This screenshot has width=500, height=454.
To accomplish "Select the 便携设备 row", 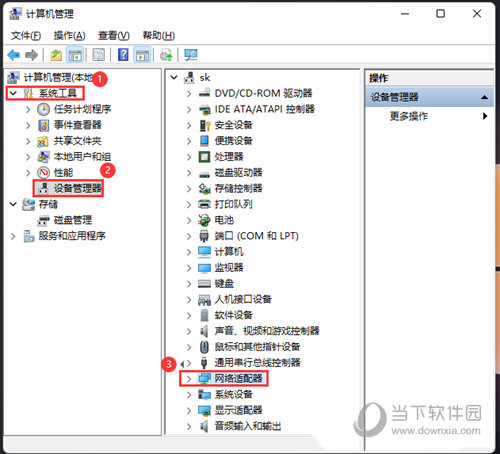I will 233,141.
